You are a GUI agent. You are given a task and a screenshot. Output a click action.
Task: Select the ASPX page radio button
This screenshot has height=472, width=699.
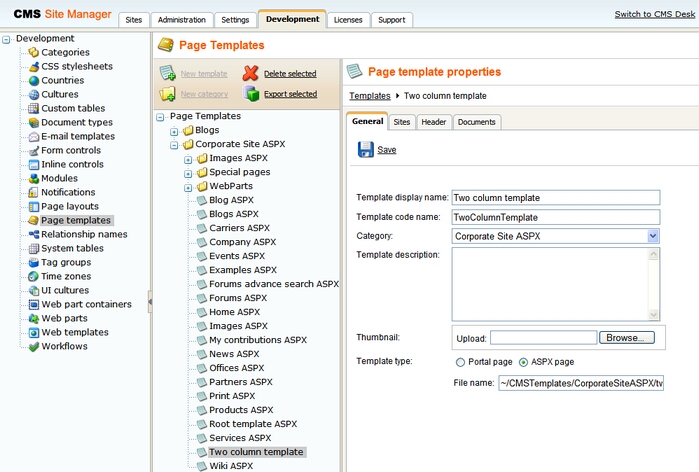coord(523,362)
